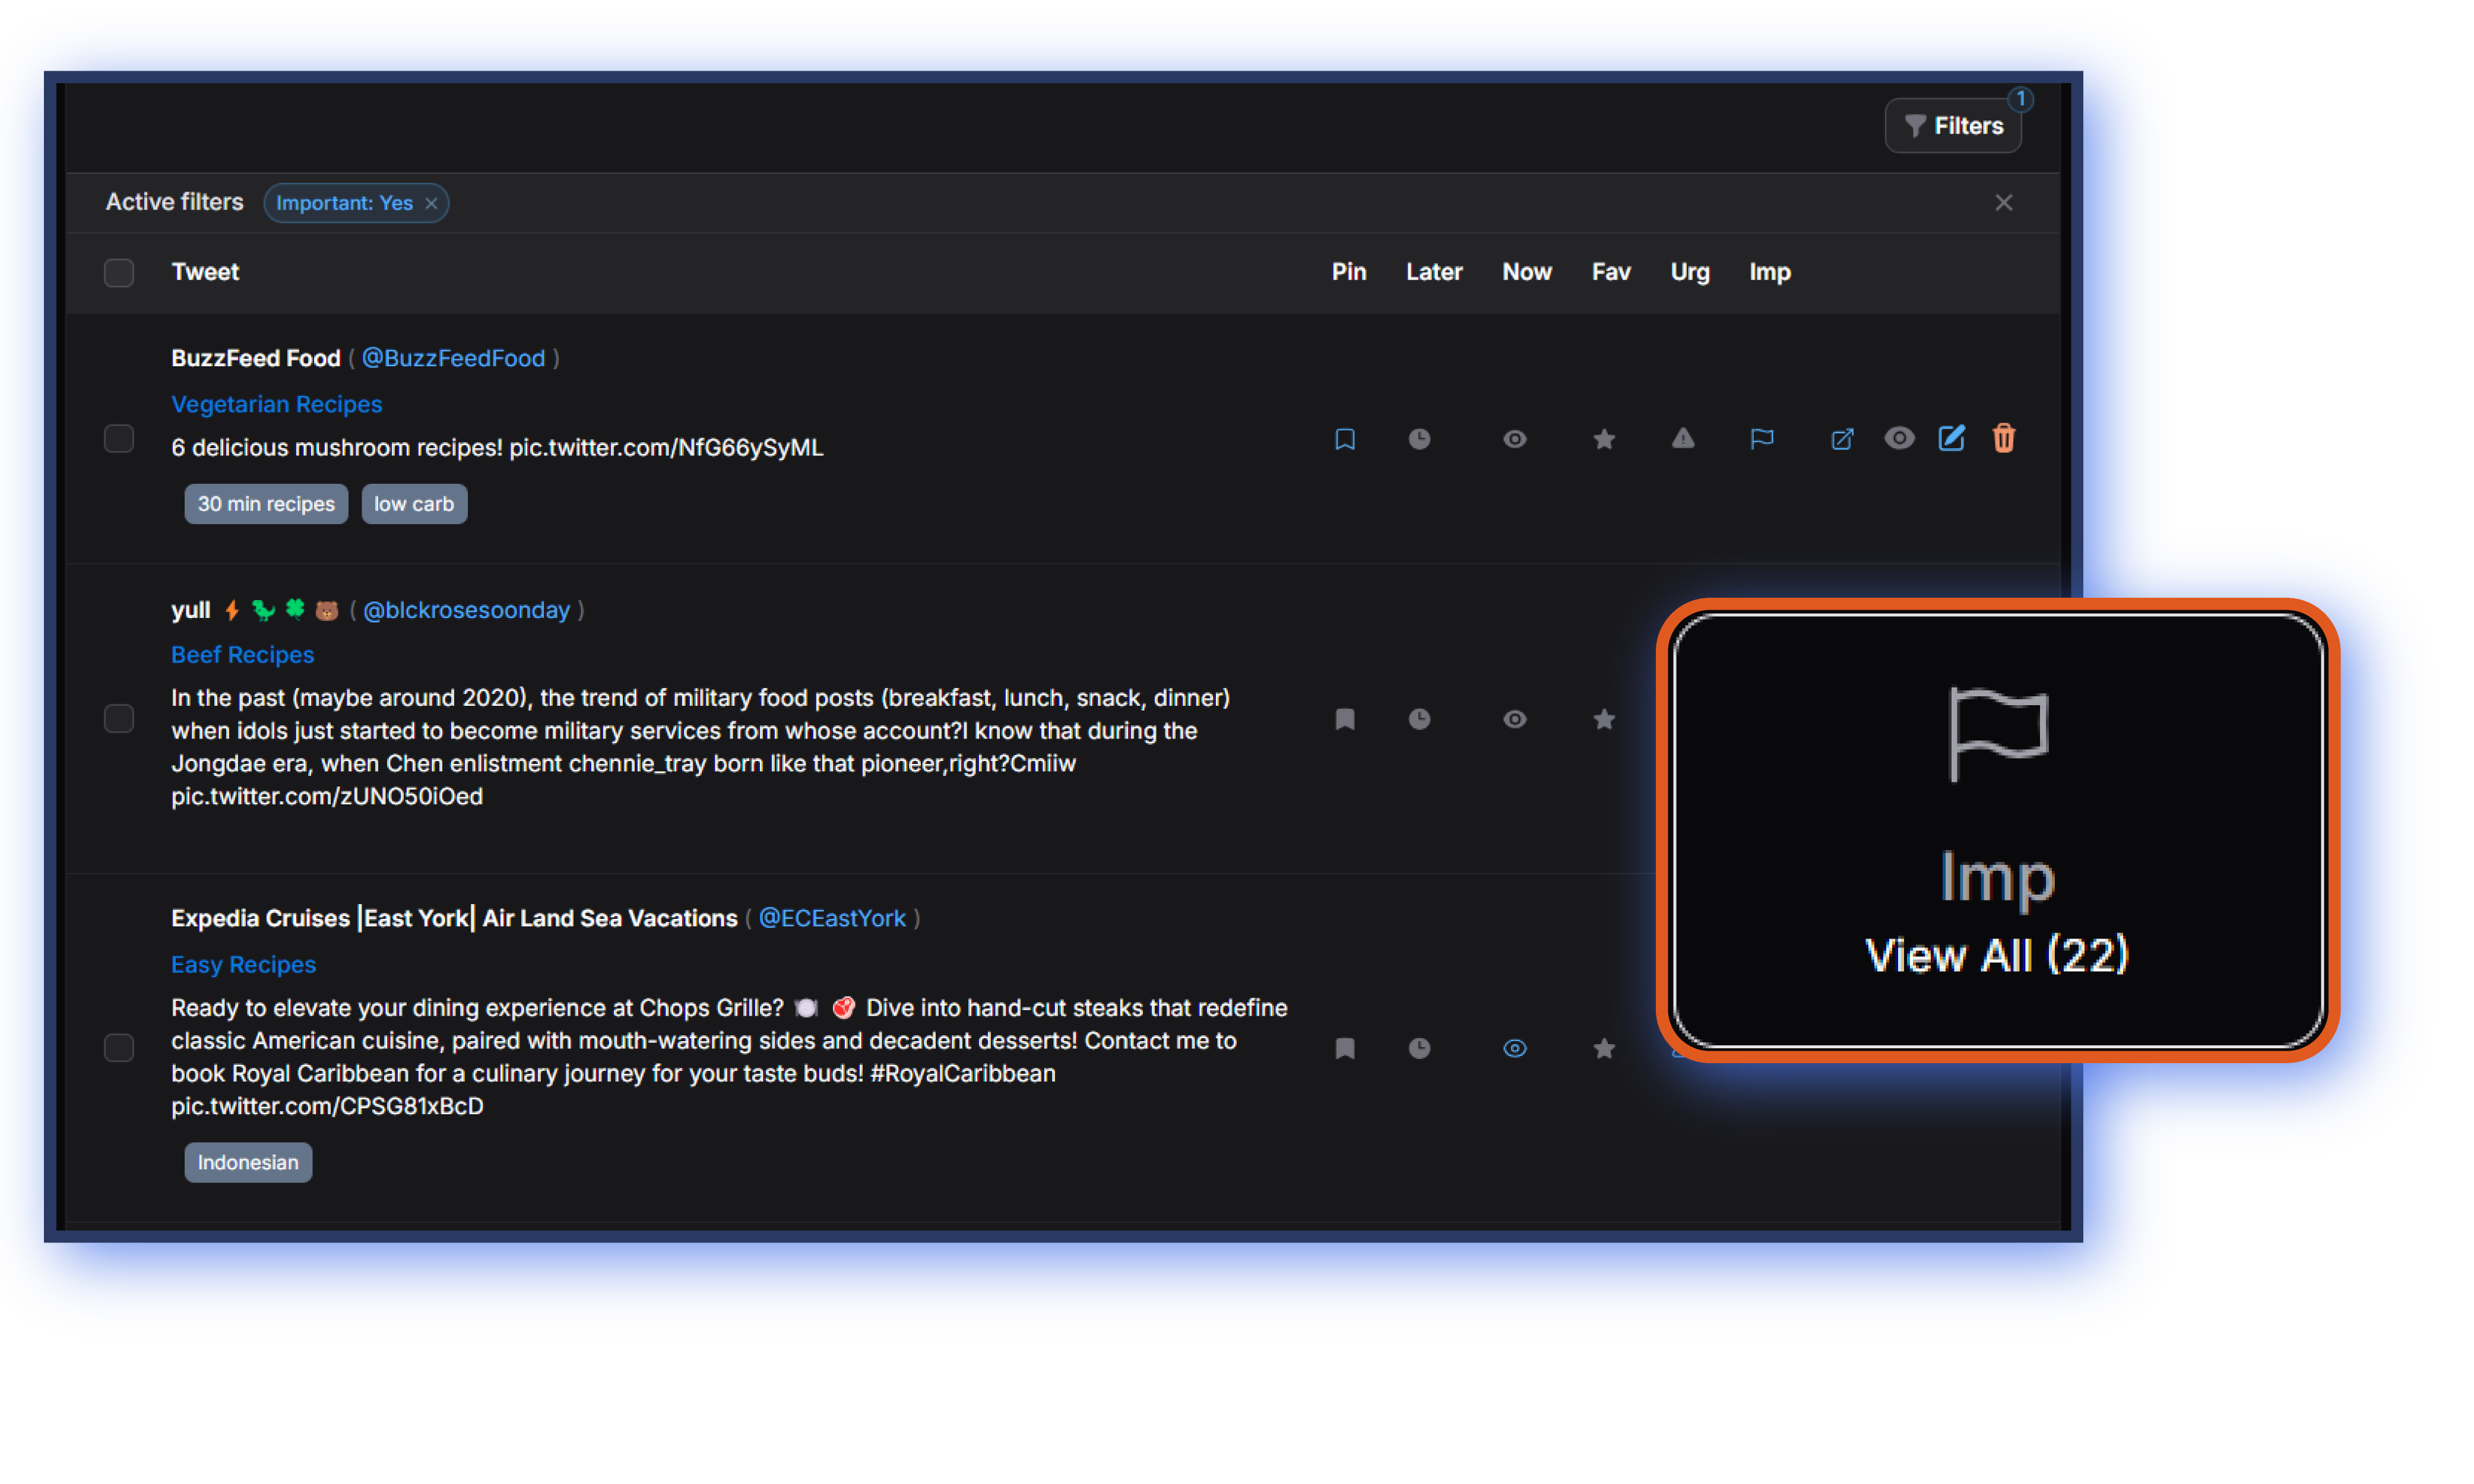Select the yull tweet checkbox
Image resolution: width=2474 pixels, height=1484 pixels.
(119, 719)
